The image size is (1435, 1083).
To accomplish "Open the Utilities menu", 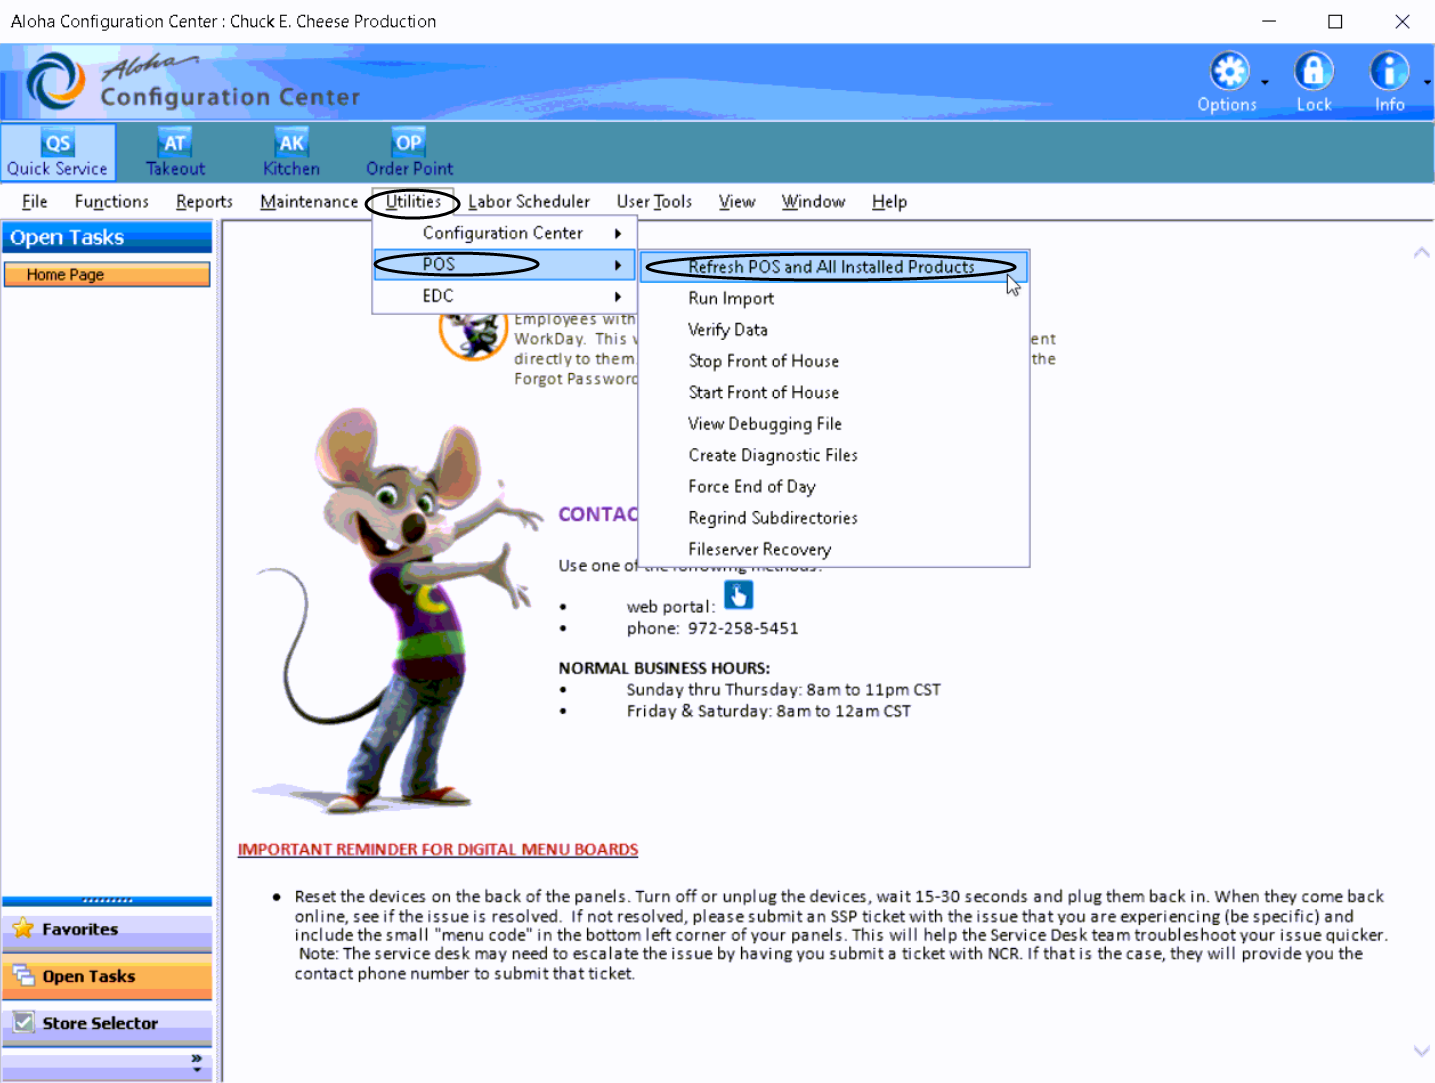I will (413, 202).
